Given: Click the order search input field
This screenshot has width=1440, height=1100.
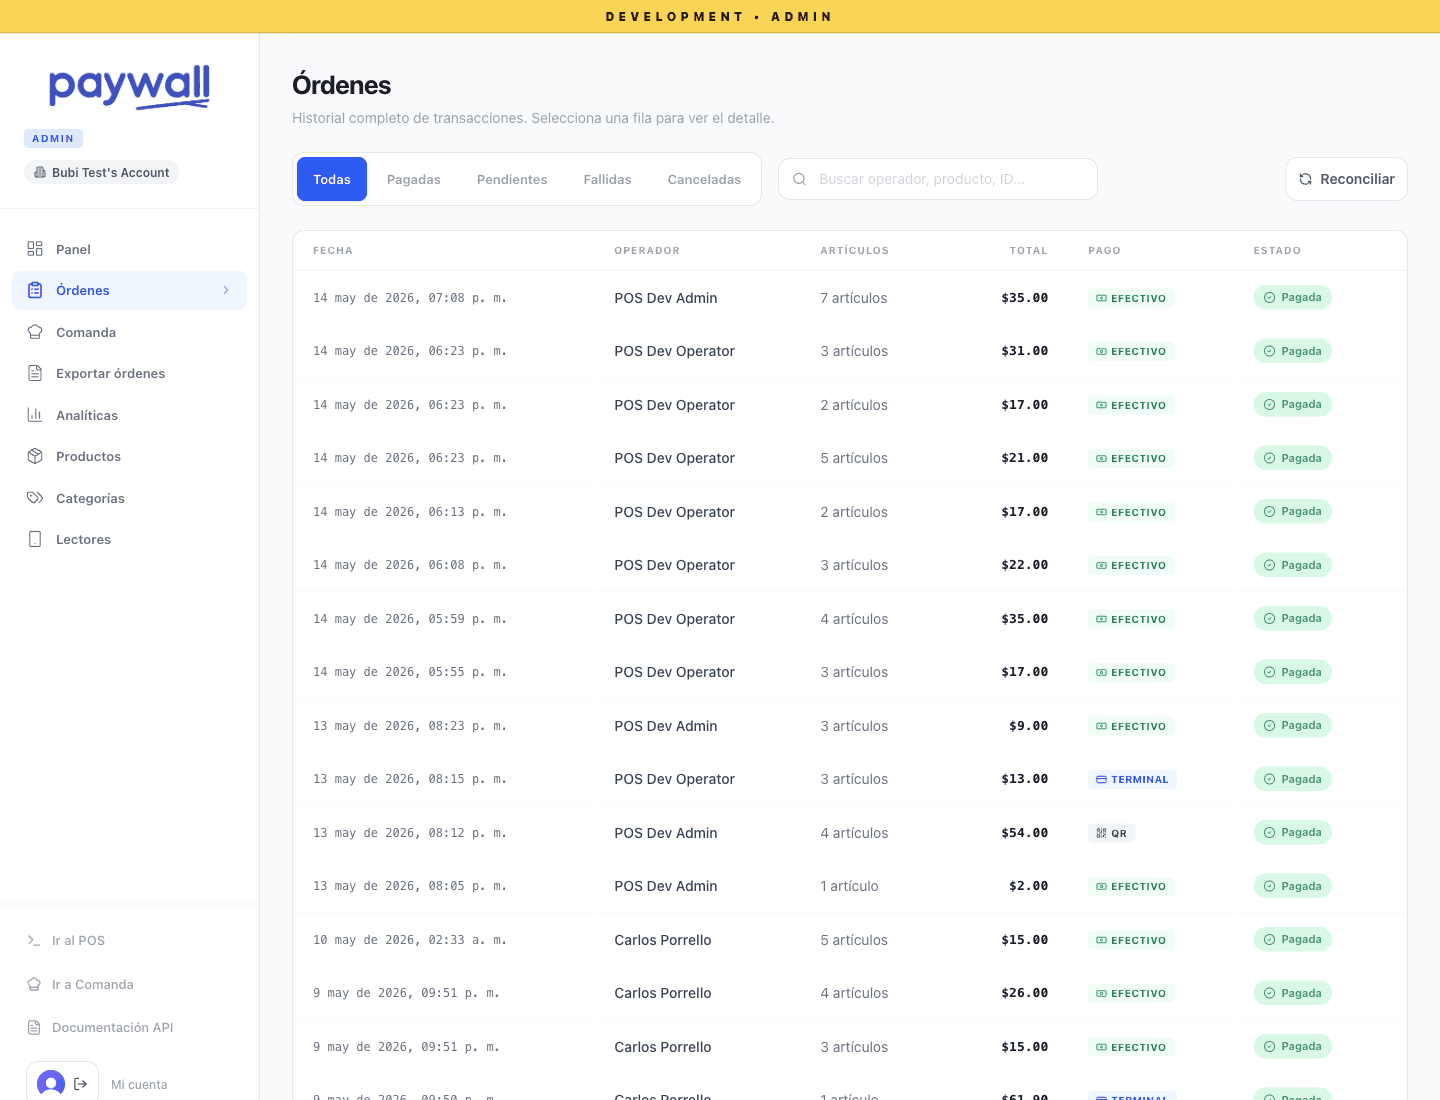Looking at the screenshot, I should click(938, 179).
